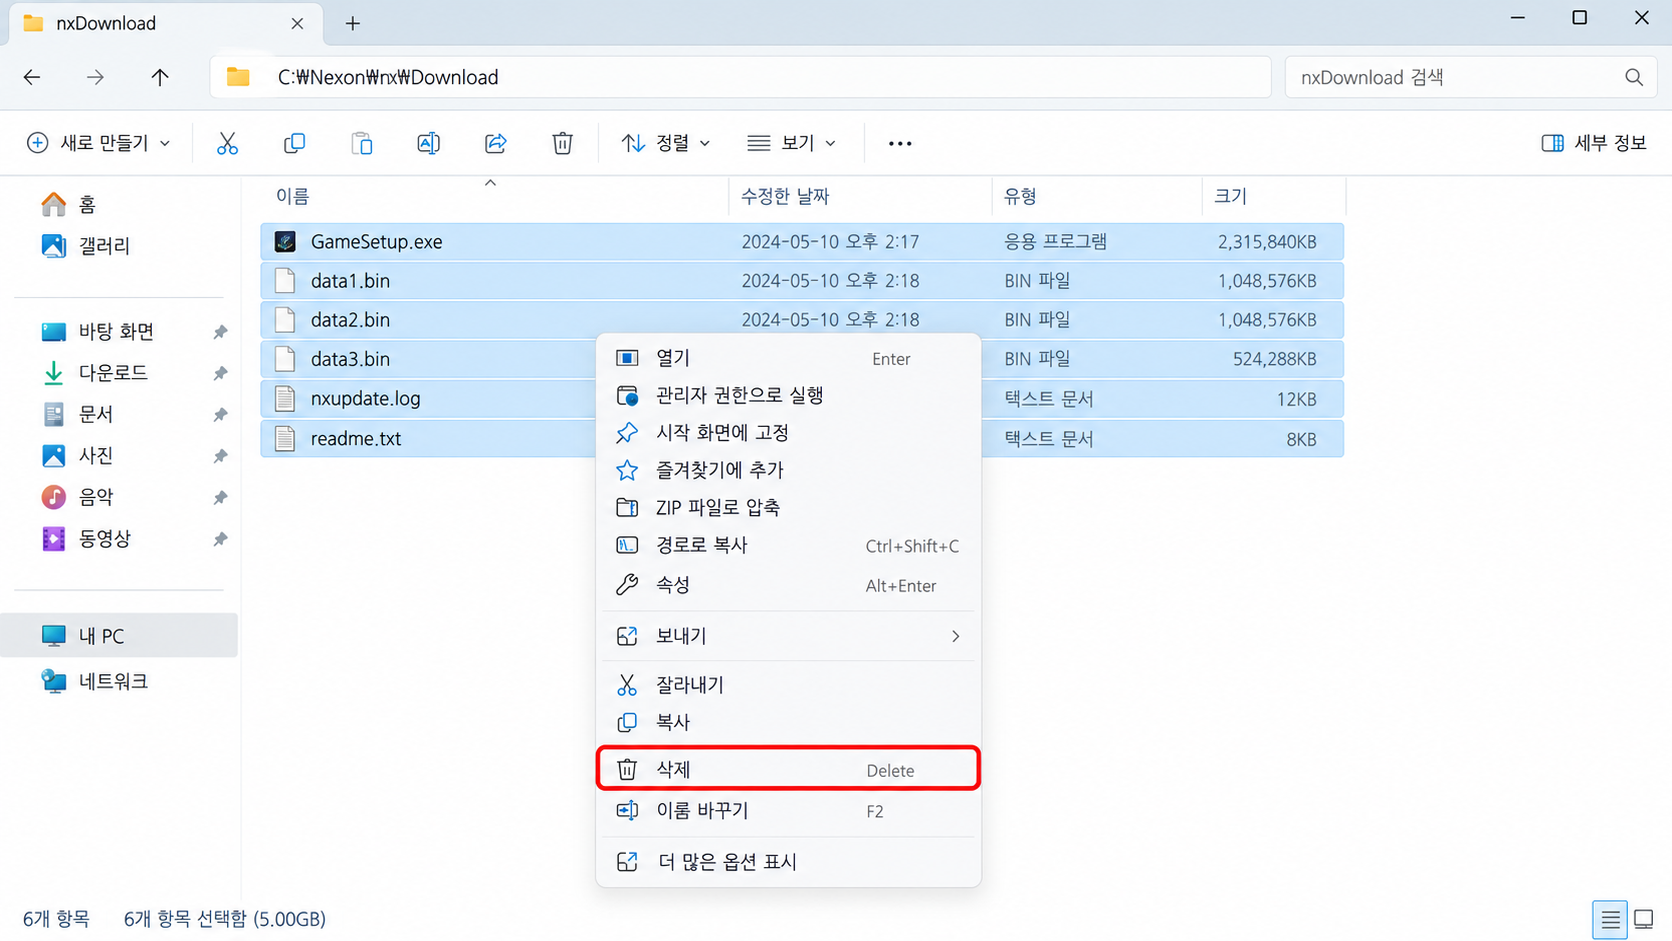Toggle the 세부 정보 details pane
Screen dimensions: 1672x941
[1594, 143]
